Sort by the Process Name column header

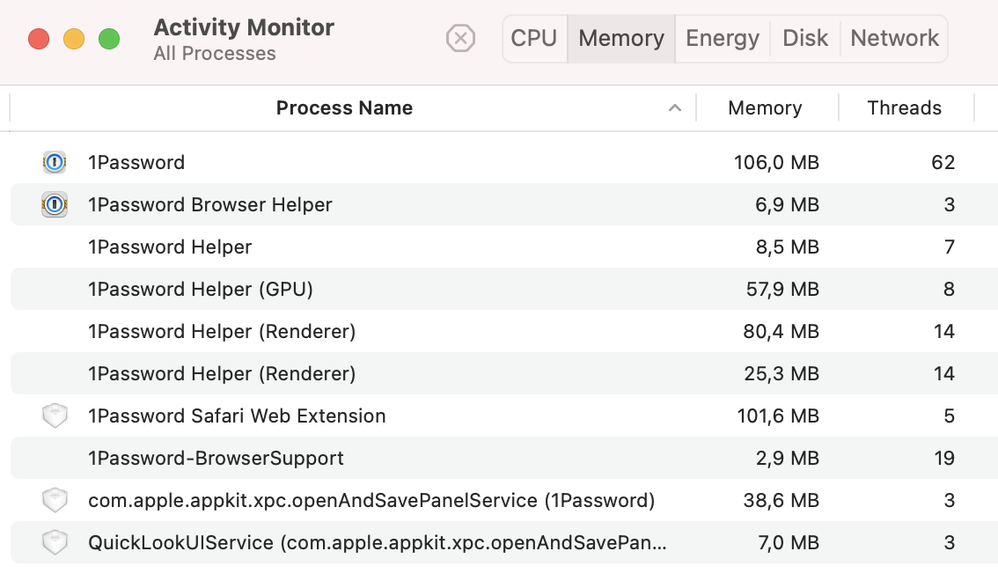(x=344, y=108)
